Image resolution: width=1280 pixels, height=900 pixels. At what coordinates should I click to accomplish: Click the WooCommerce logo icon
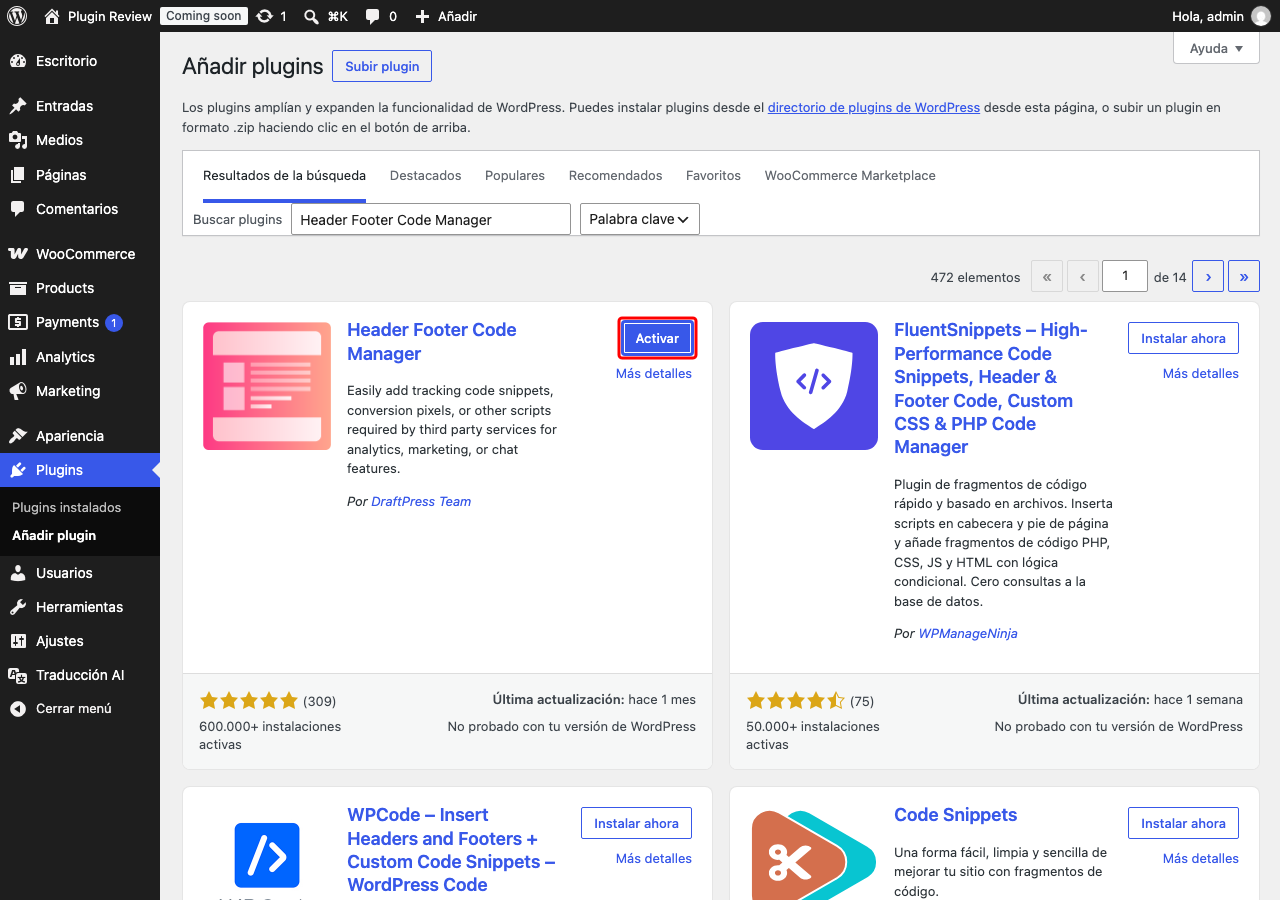point(18,254)
